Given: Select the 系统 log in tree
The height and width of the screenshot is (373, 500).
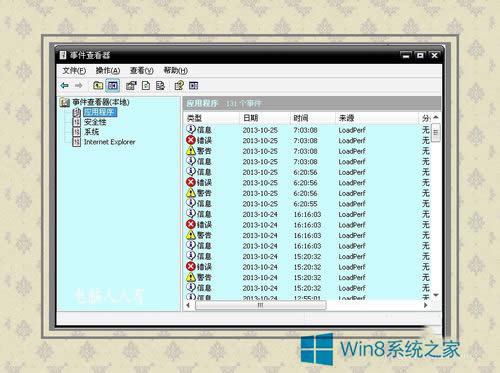Looking at the screenshot, I should click(x=91, y=132).
